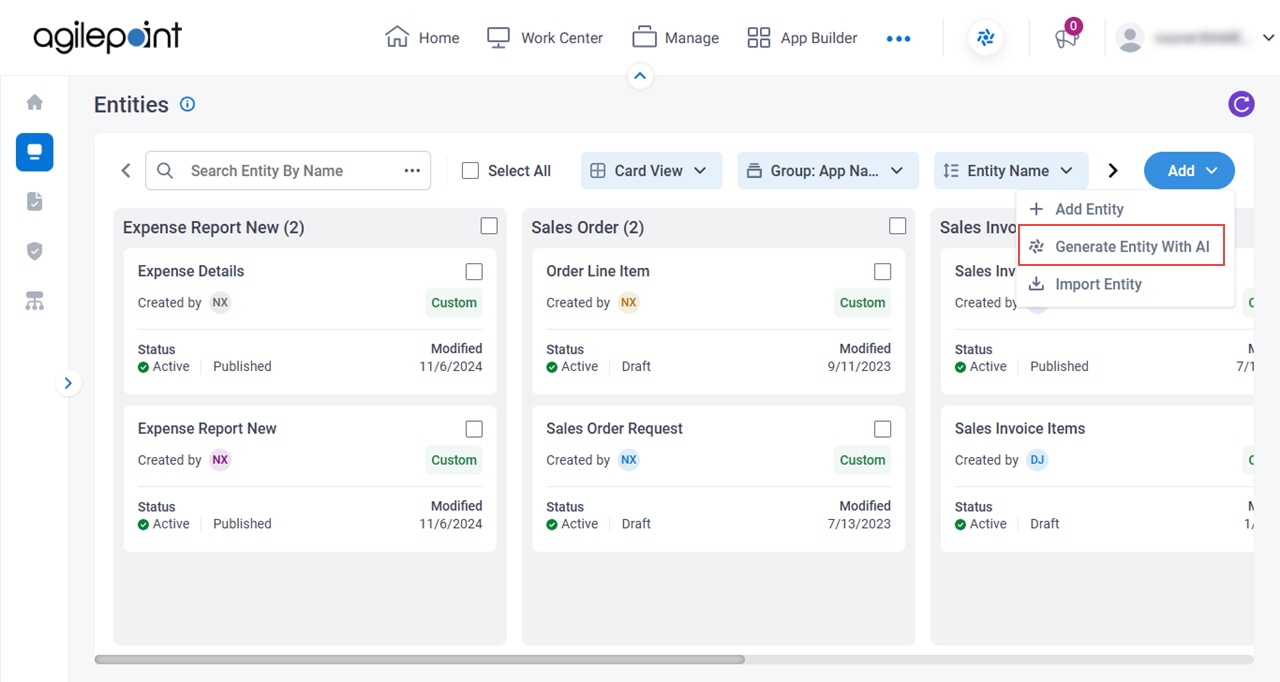Click the Active status icon on Order Line Item
Screen dimensions: 1280x682
pyautogui.click(x=552, y=367)
